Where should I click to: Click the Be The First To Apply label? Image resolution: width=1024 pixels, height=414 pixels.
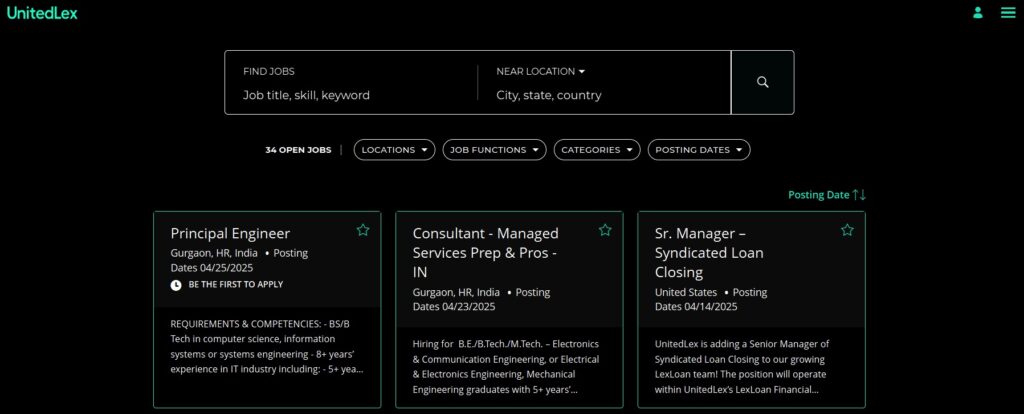click(x=236, y=285)
